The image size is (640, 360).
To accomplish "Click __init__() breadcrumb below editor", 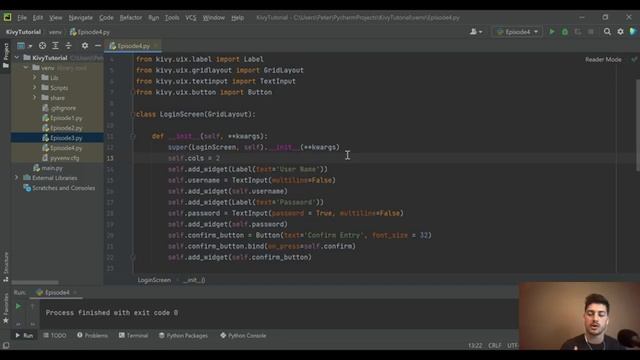I will point(194,280).
